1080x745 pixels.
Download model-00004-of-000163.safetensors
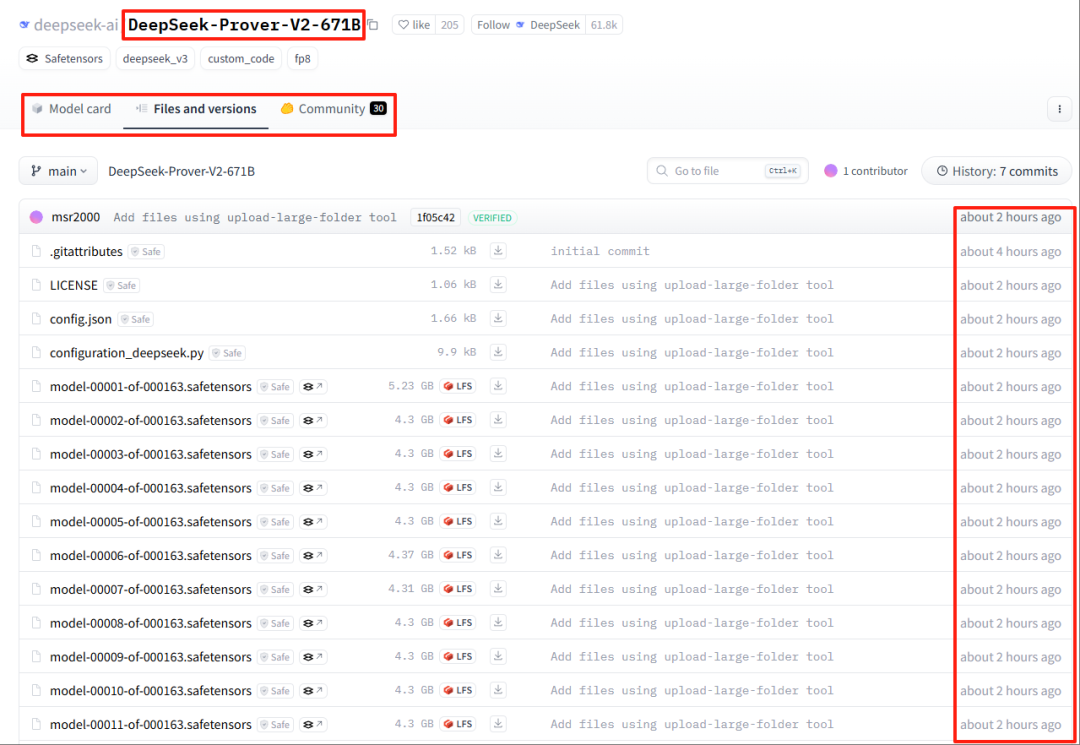pos(498,487)
